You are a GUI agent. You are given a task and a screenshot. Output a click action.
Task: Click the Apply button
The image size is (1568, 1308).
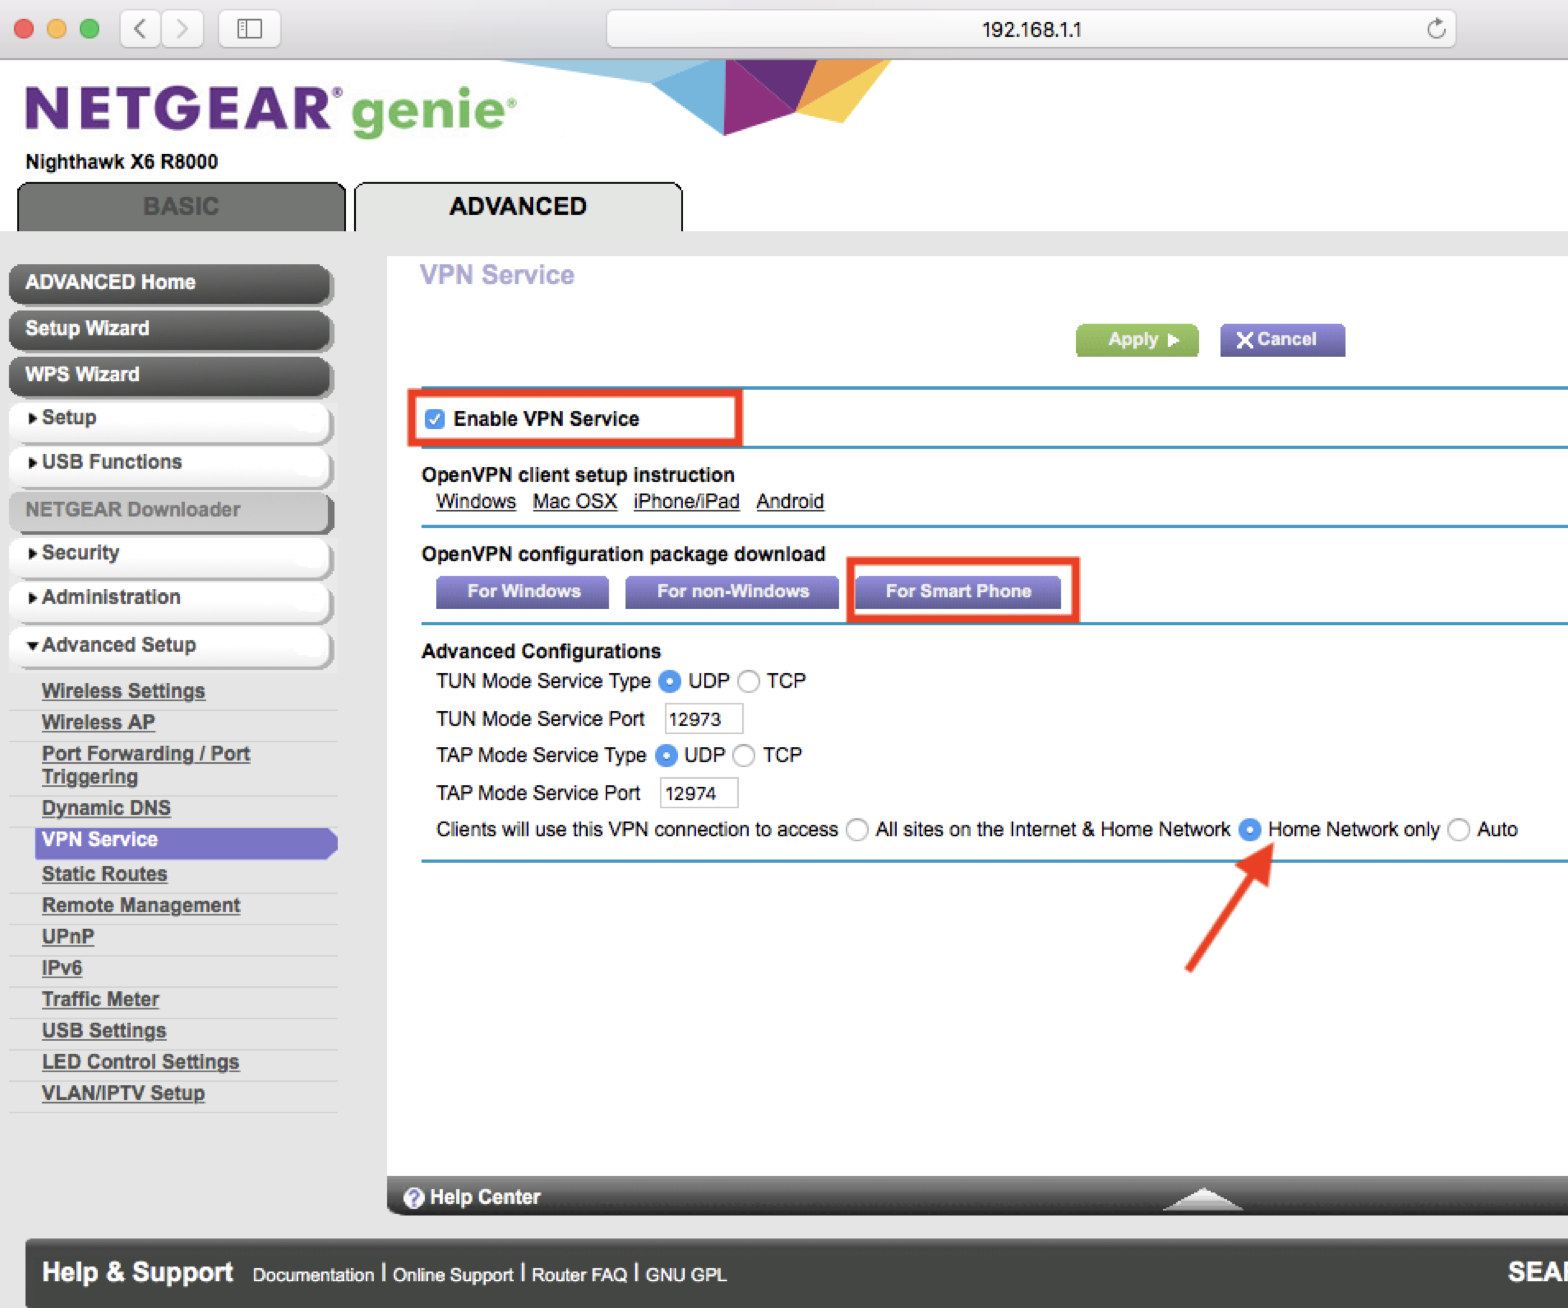coord(1137,340)
